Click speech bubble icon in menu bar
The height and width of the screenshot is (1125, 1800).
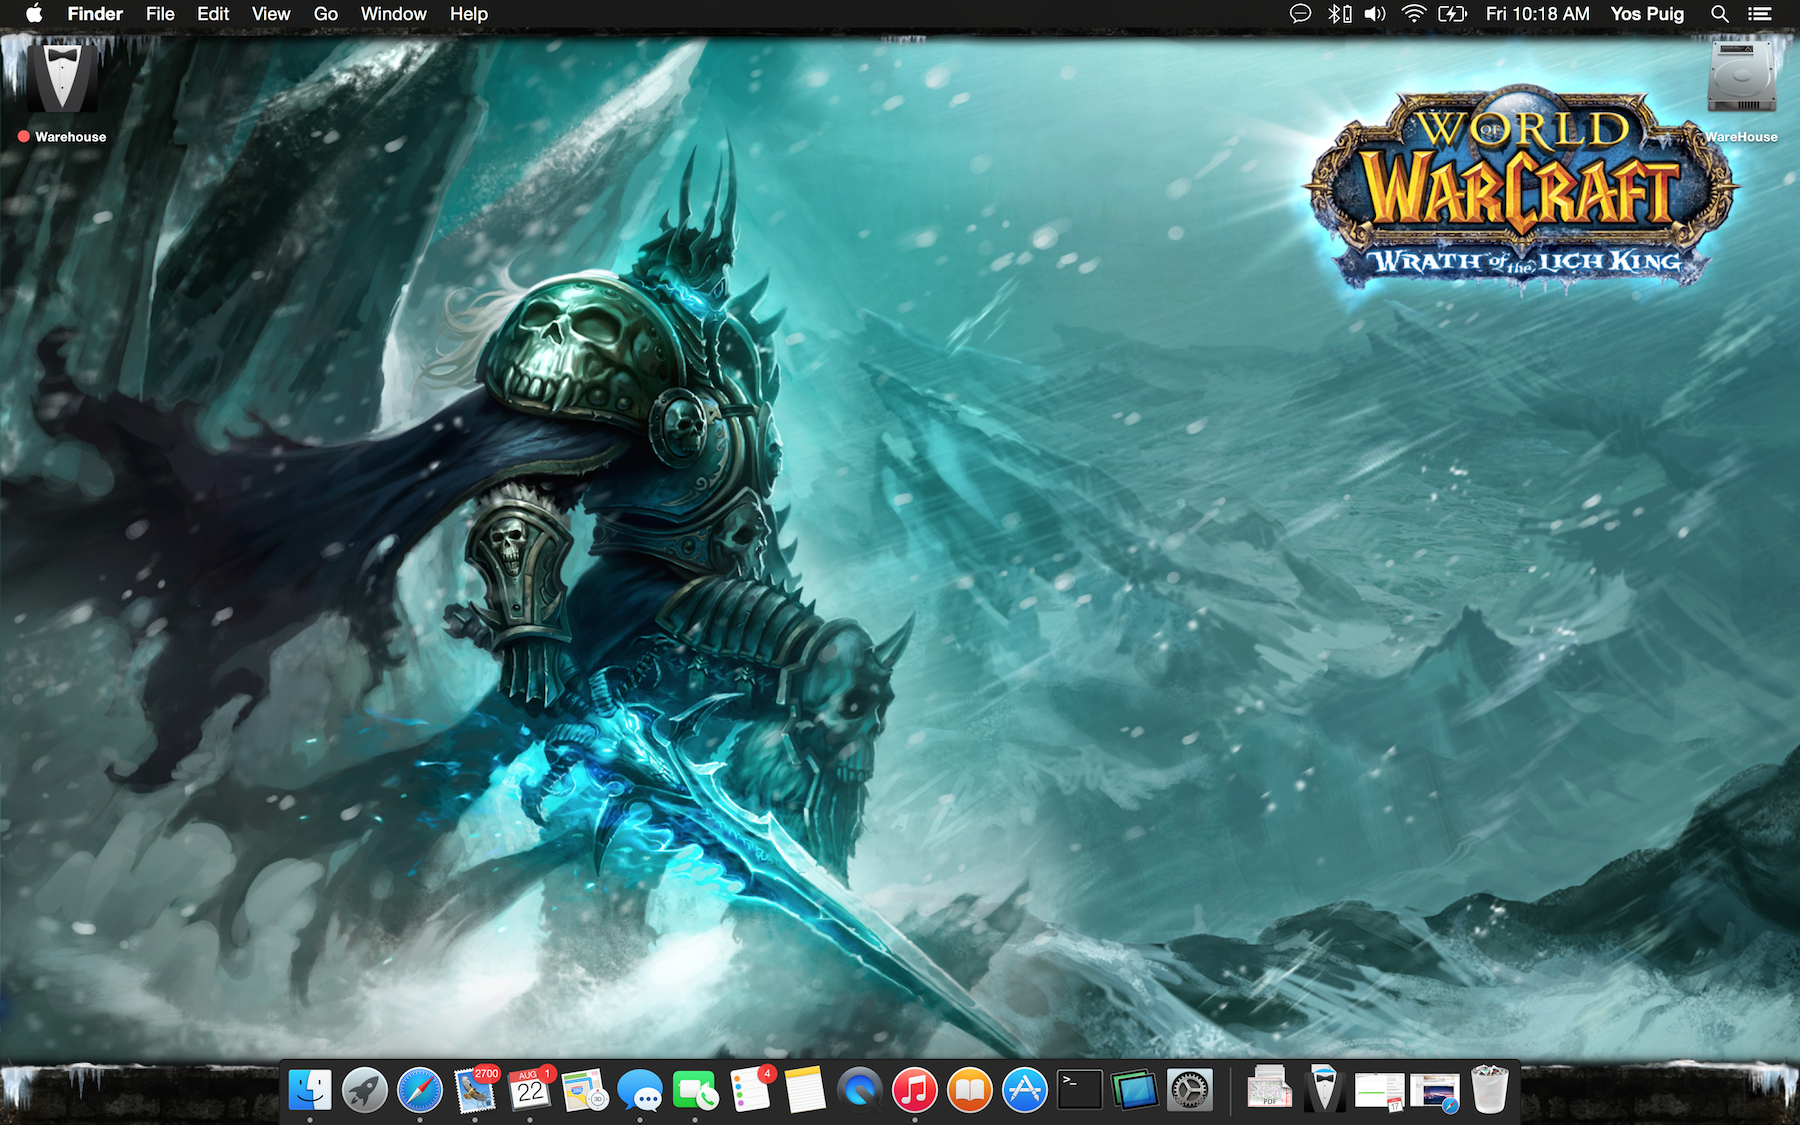click(1300, 14)
